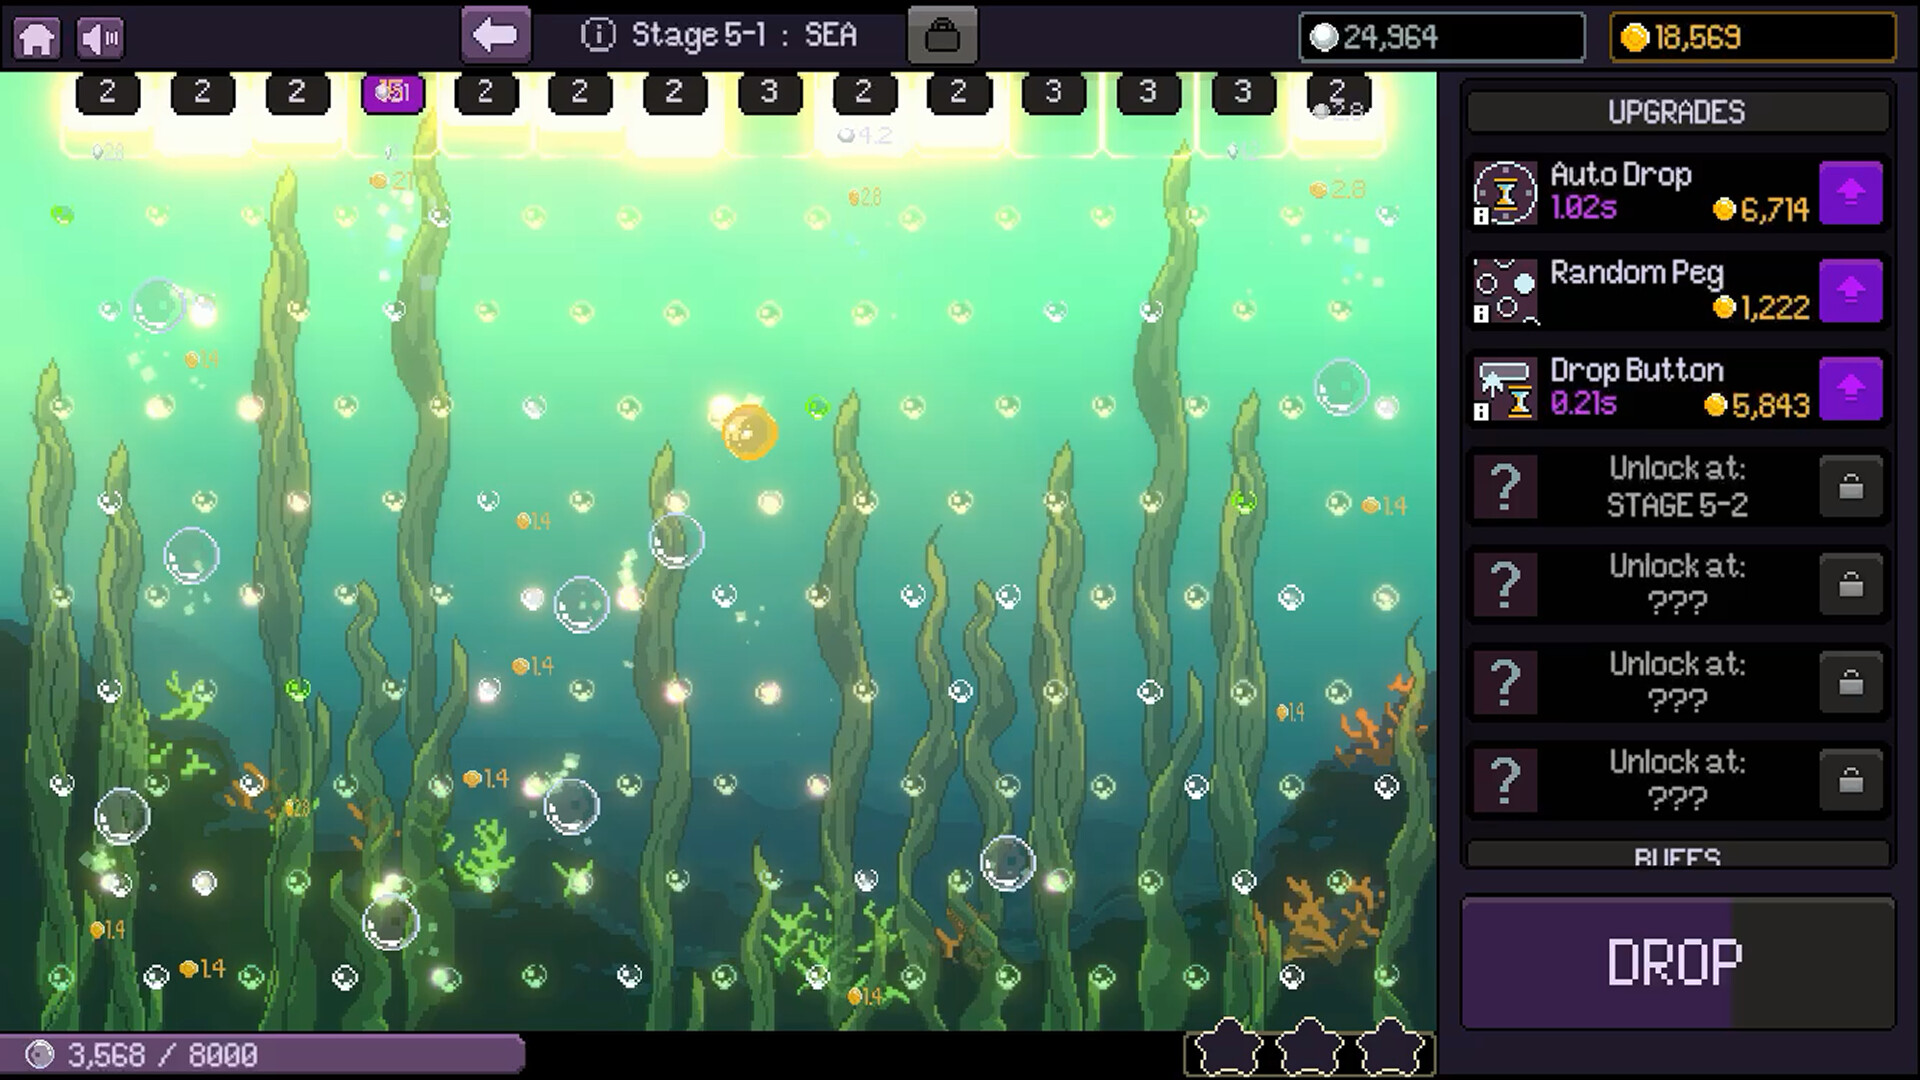Image resolution: width=1920 pixels, height=1080 pixels.
Task: Click the home icon
Action: click(x=37, y=37)
